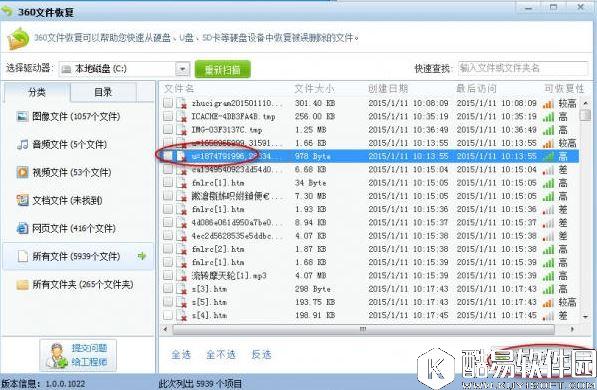Sort by 文件大小 column header
597x390 pixels.
pyautogui.click(x=314, y=89)
